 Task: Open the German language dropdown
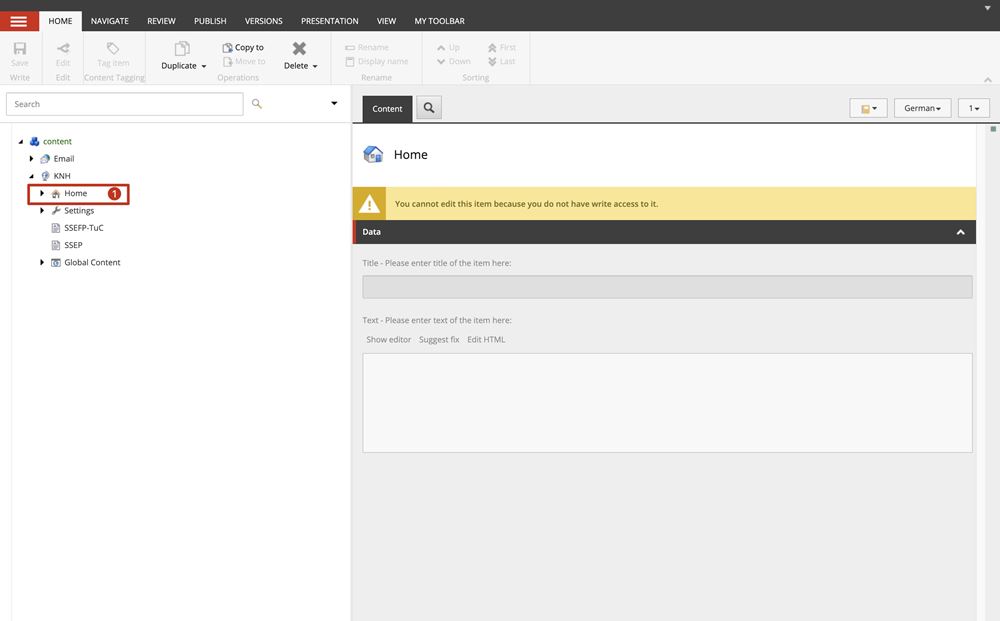tap(921, 108)
